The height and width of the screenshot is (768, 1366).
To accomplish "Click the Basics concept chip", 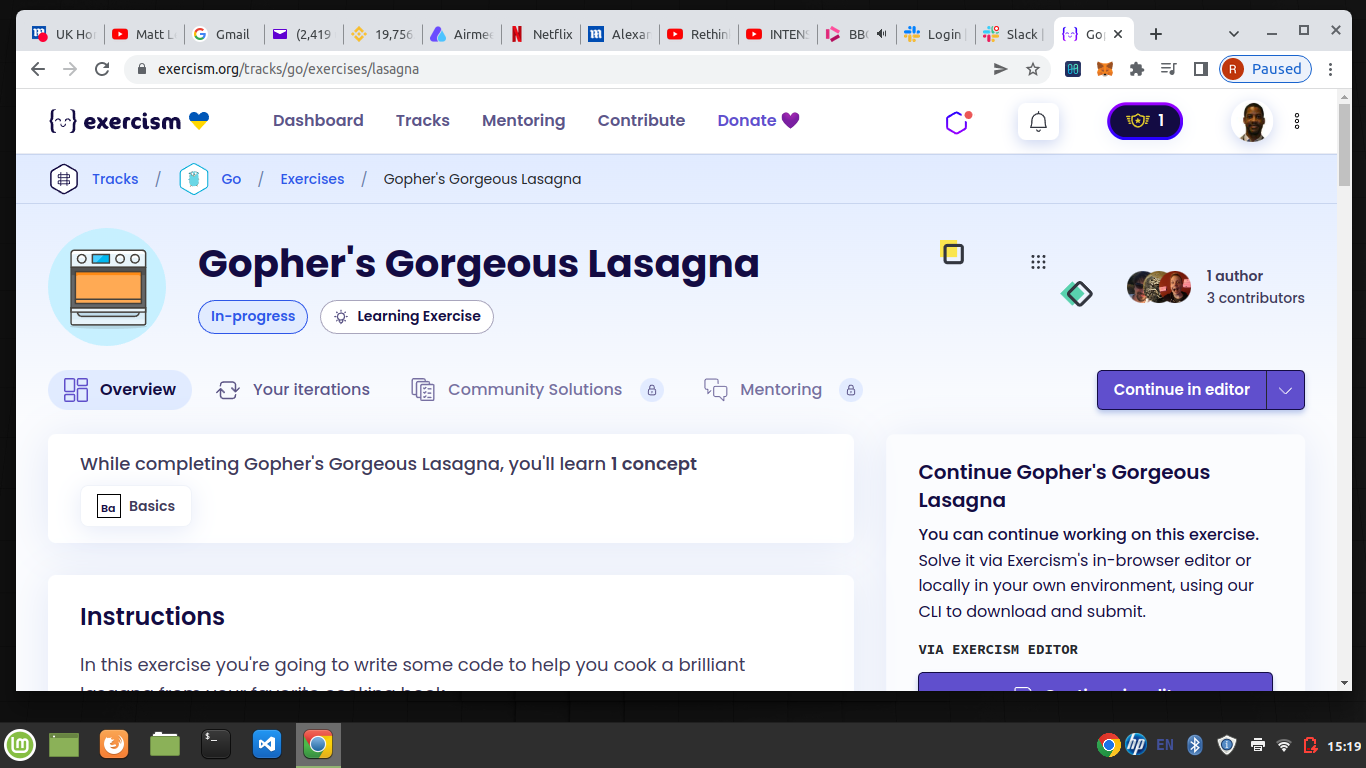I will pos(136,506).
